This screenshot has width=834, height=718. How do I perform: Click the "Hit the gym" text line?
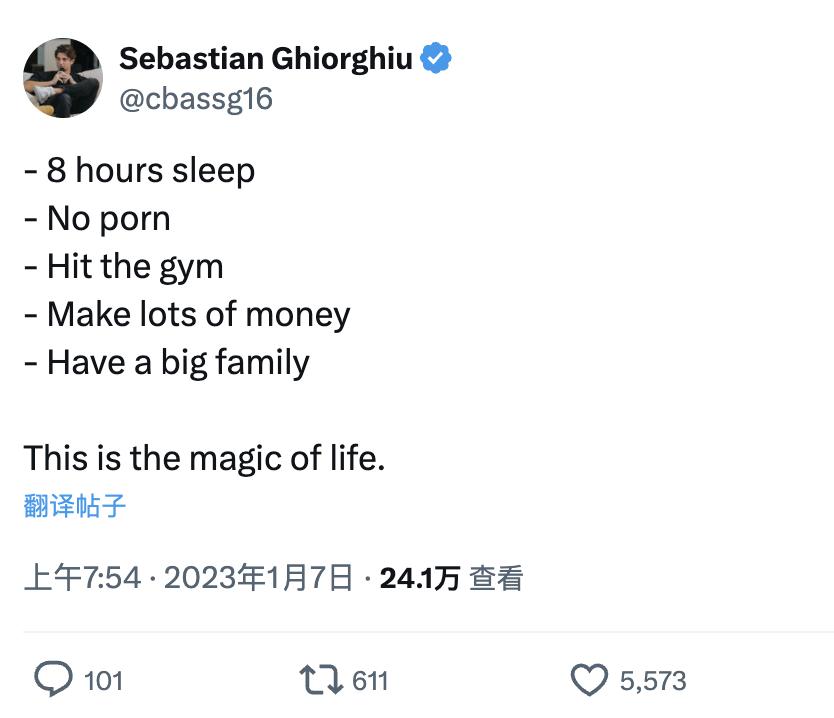(x=124, y=267)
